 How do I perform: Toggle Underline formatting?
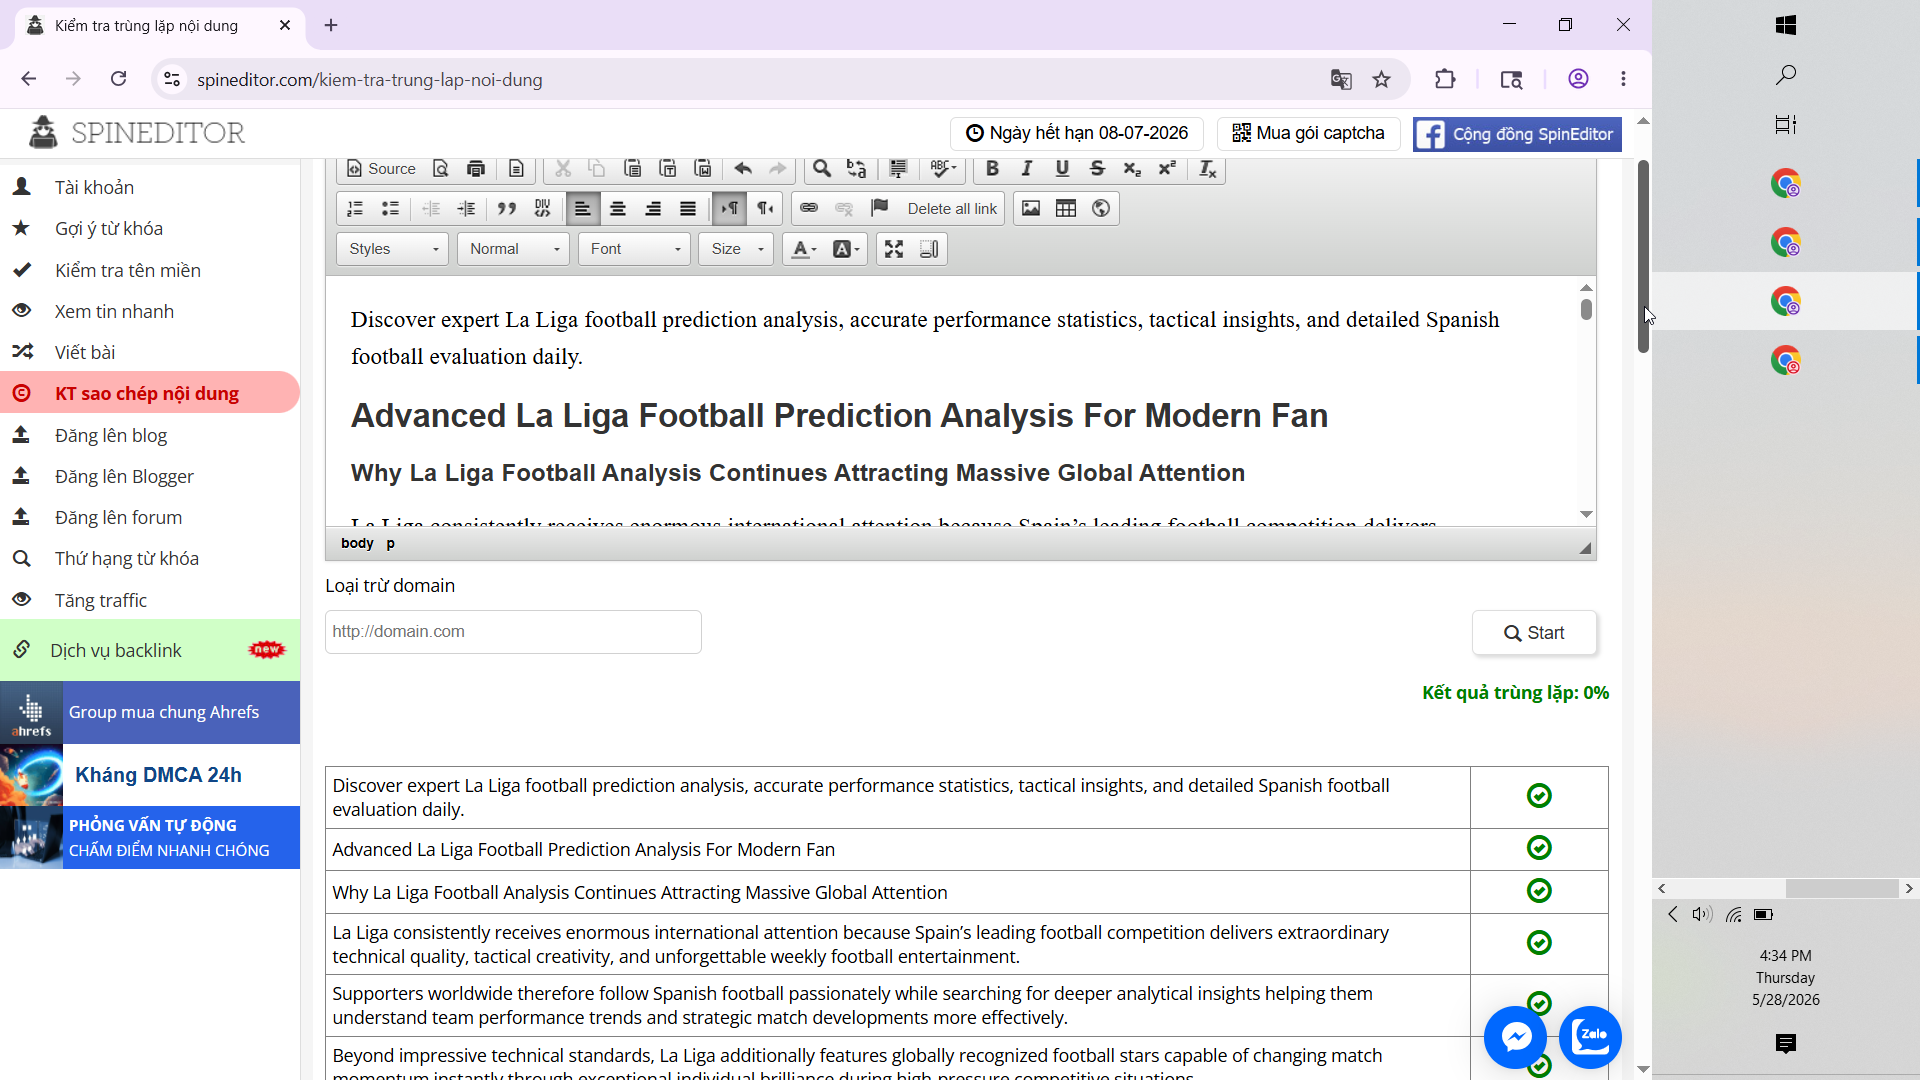[x=1062, y=169]
